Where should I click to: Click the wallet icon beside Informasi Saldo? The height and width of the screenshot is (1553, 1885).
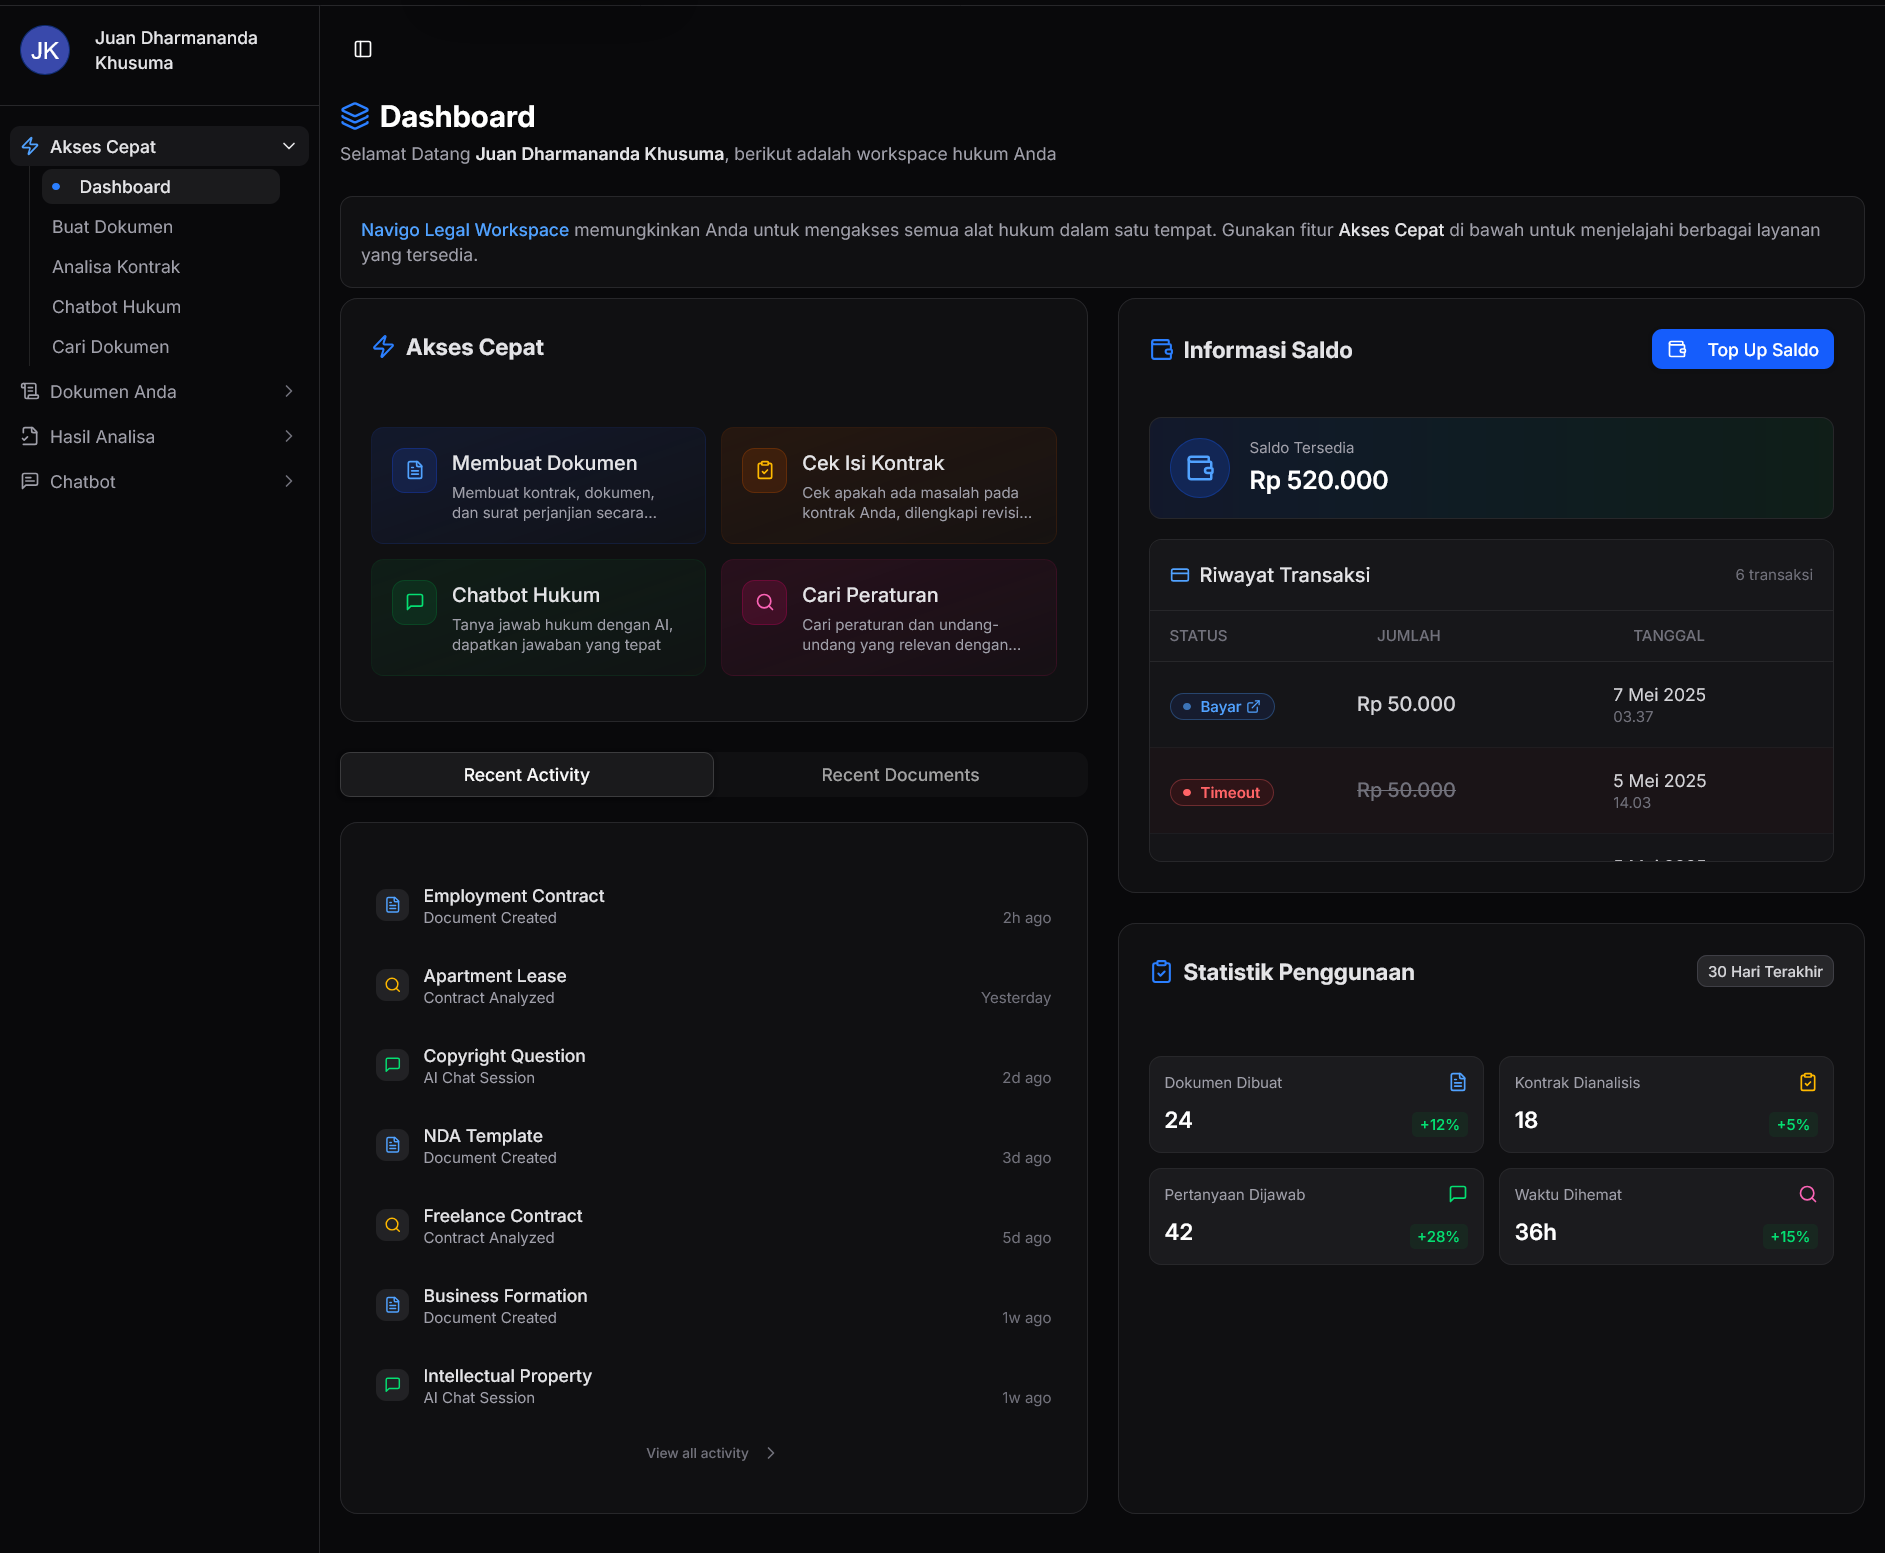coord(1162,349)
